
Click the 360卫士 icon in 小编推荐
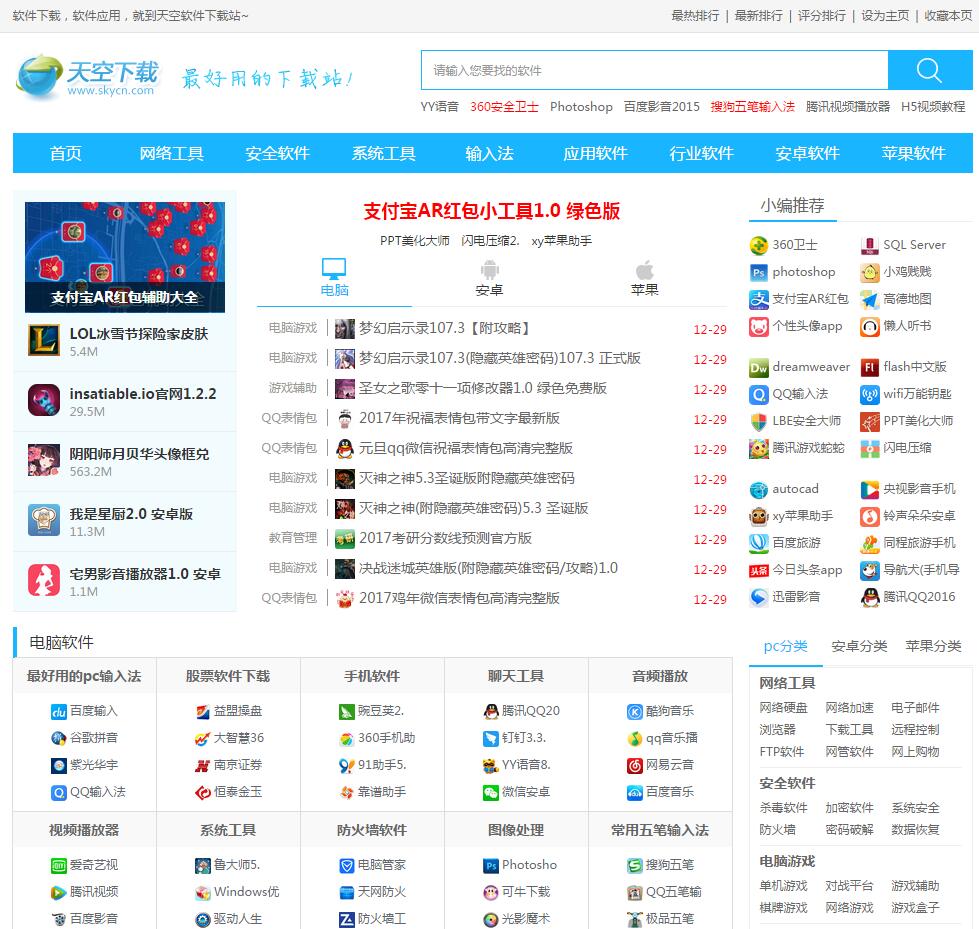point(759,245)
